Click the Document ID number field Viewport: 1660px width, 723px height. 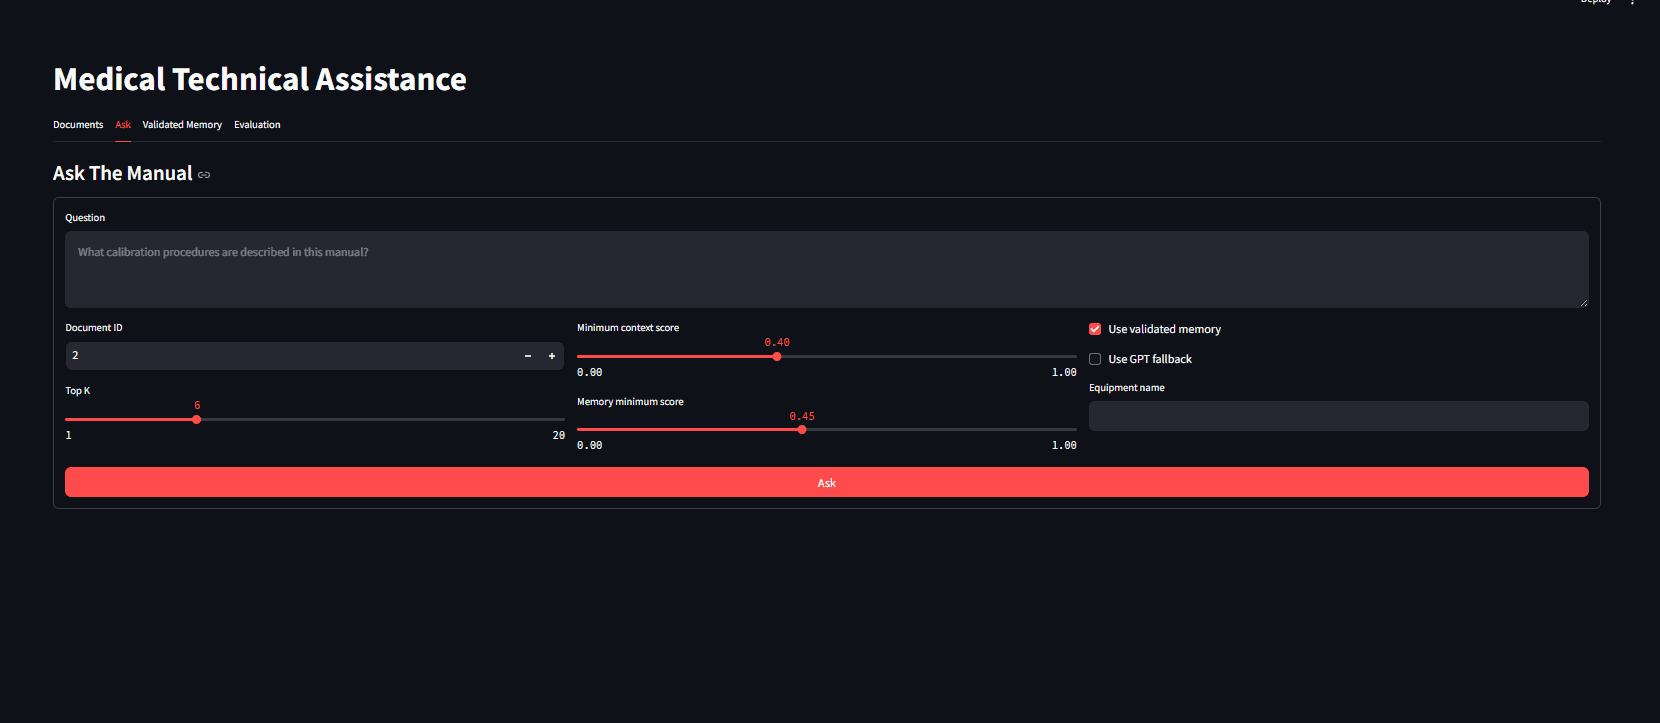point(290,356)
